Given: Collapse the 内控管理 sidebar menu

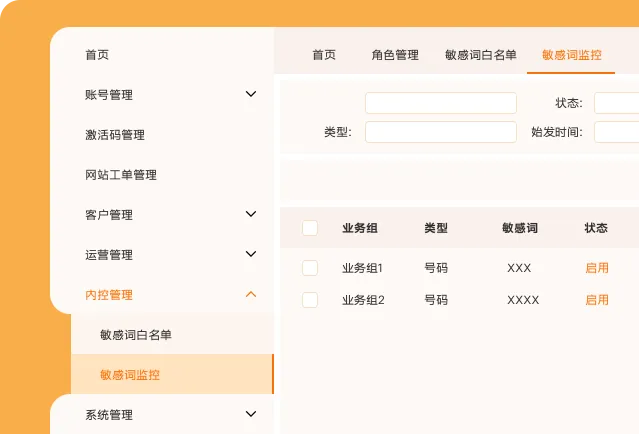Looking at the screenshot, I should [x=251, y=294].
